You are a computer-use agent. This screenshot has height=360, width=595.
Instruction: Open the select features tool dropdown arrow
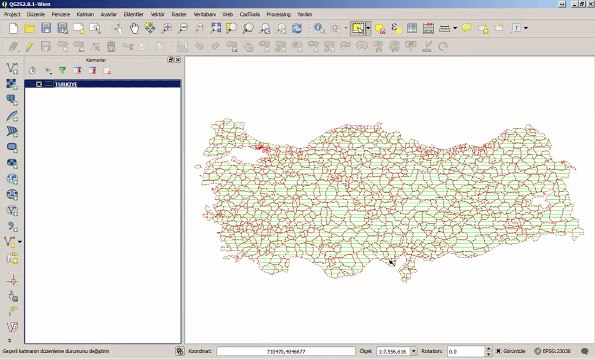pos(368,28)
